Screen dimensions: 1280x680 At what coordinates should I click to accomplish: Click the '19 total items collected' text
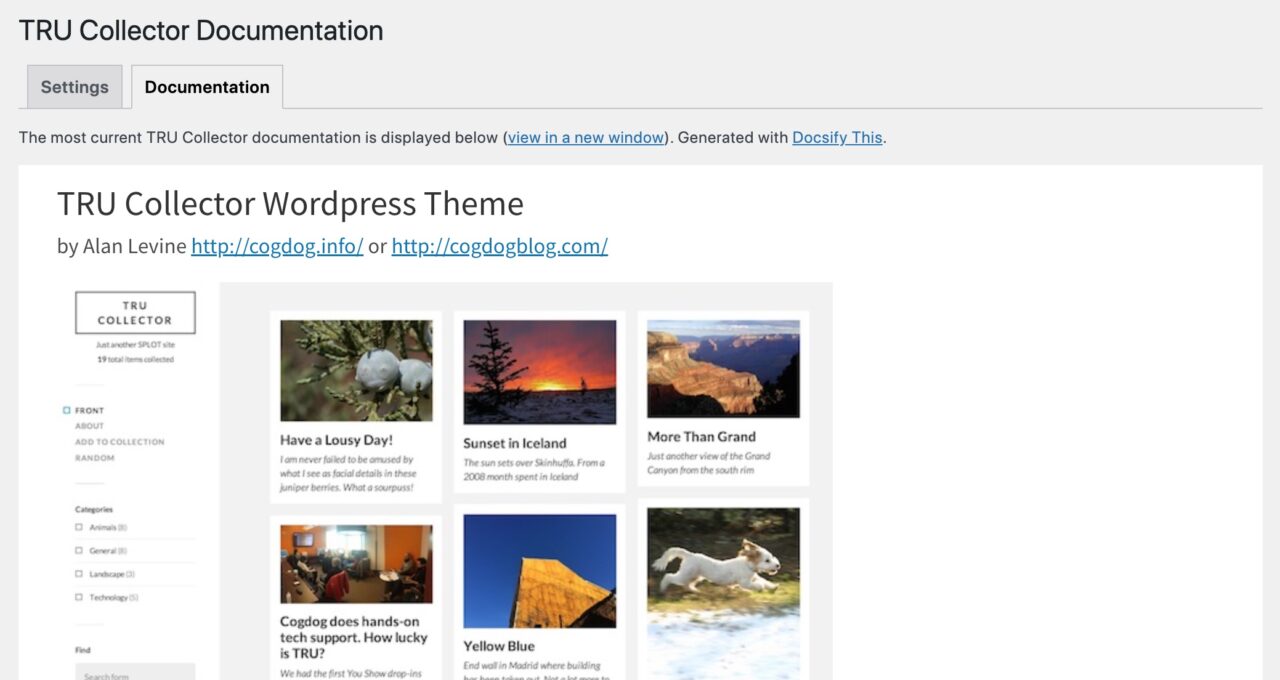[135, 359]
